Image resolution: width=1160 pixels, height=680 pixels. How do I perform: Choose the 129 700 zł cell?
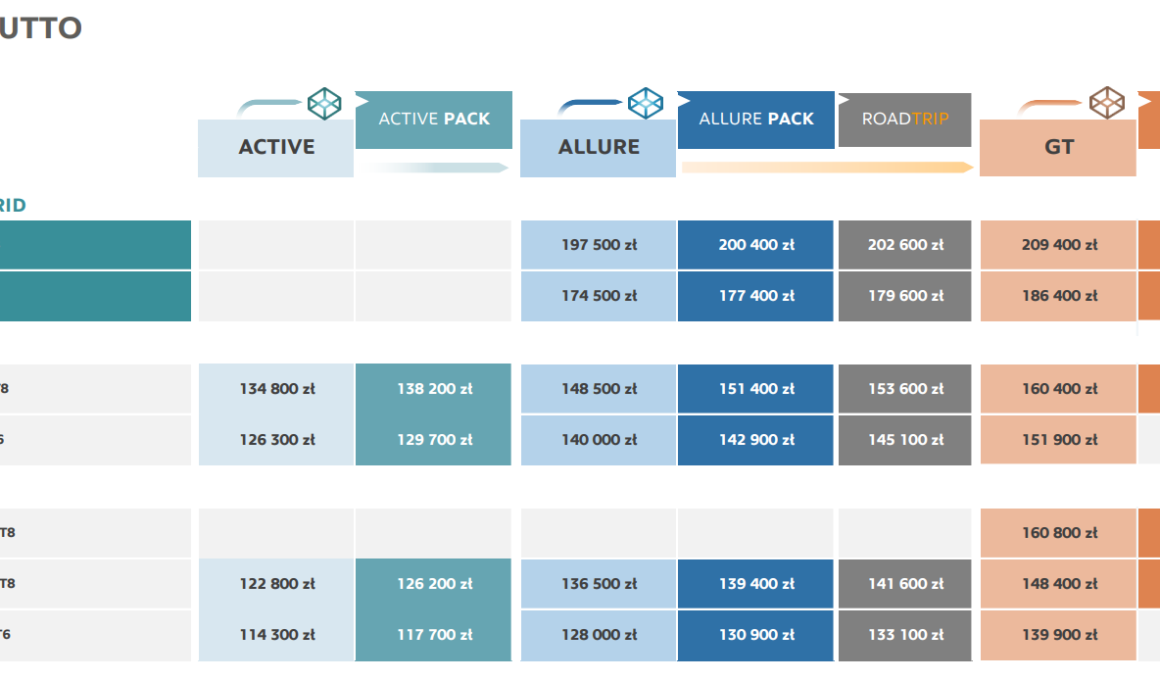click(434, 440)
